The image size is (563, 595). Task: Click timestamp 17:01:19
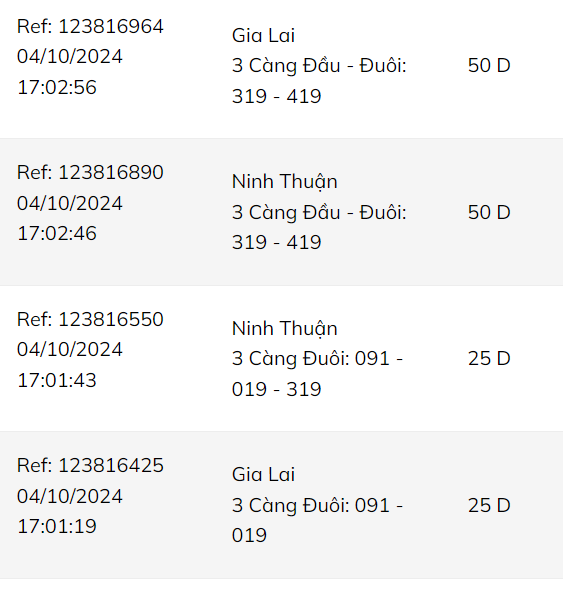pos(57,526)
